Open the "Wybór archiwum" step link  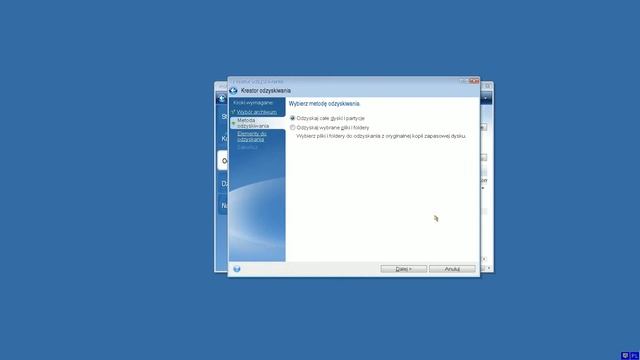(x=257, y=112)
